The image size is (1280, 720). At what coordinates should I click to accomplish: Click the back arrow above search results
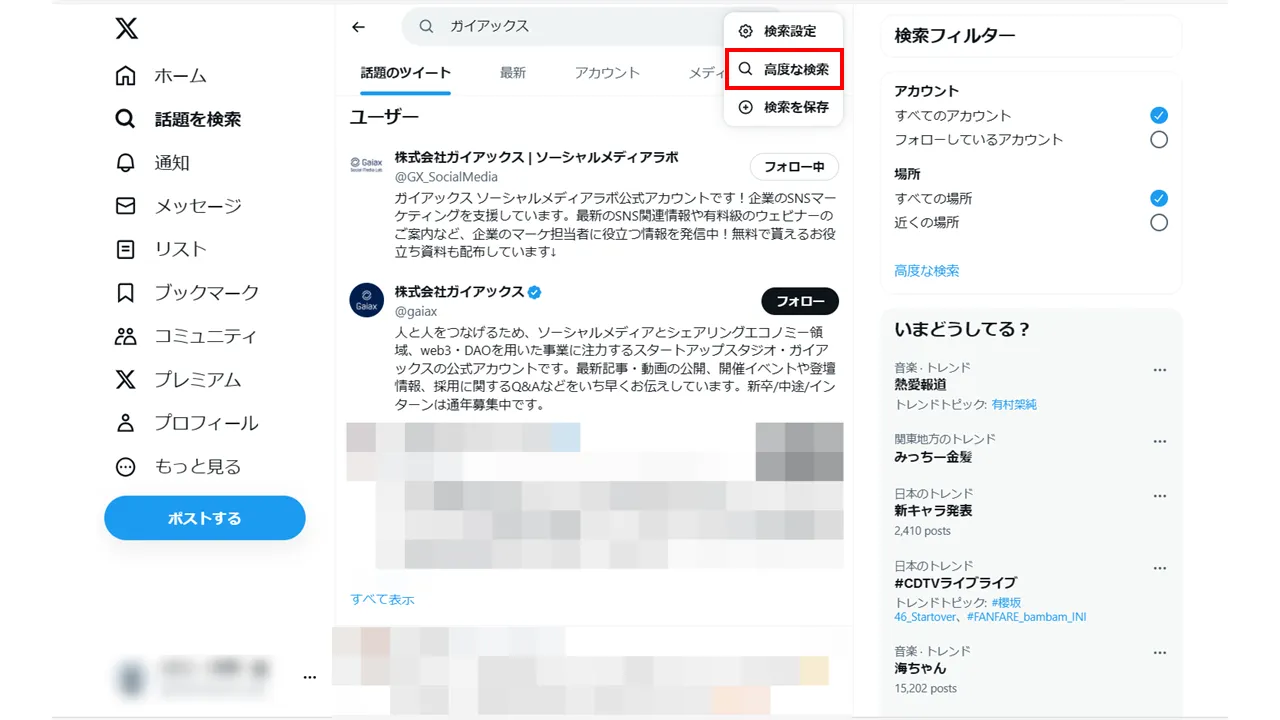(358, 27)
